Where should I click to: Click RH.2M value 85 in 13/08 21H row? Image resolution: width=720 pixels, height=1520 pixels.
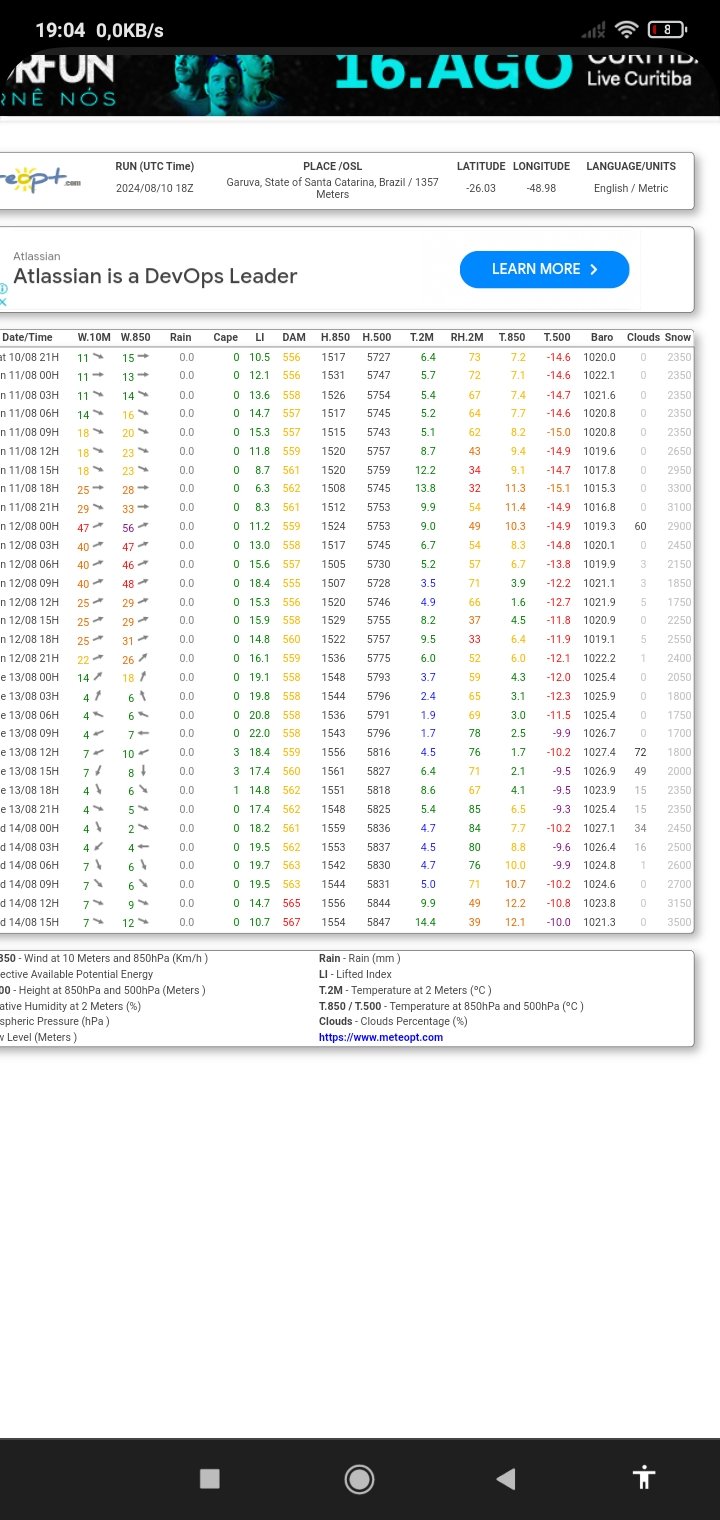coord(475,809)
